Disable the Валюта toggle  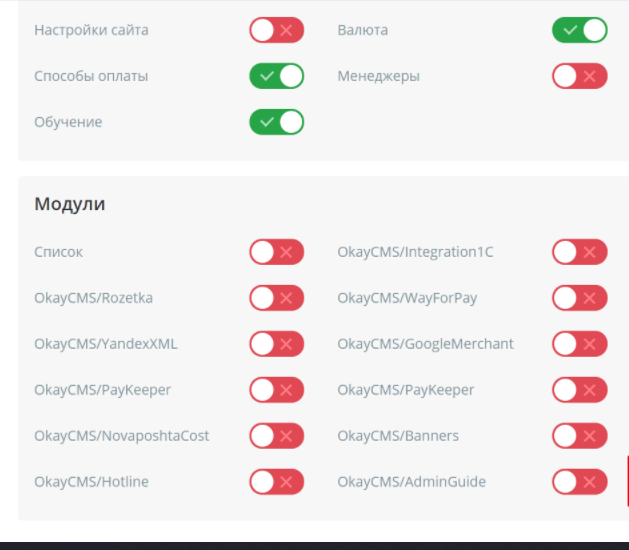click(579, 30)
